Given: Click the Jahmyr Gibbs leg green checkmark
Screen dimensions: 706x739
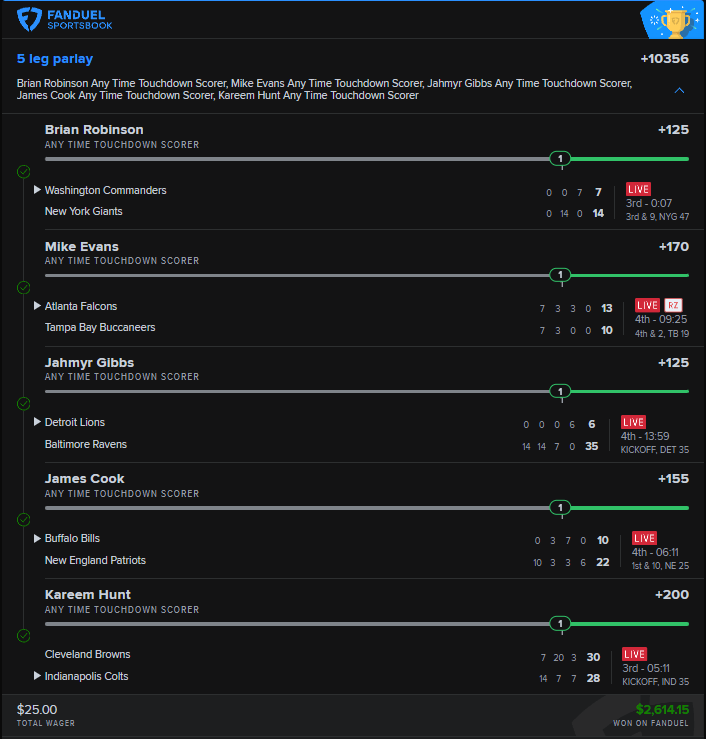Looking at the screenshot, I should tap(24, 404).
